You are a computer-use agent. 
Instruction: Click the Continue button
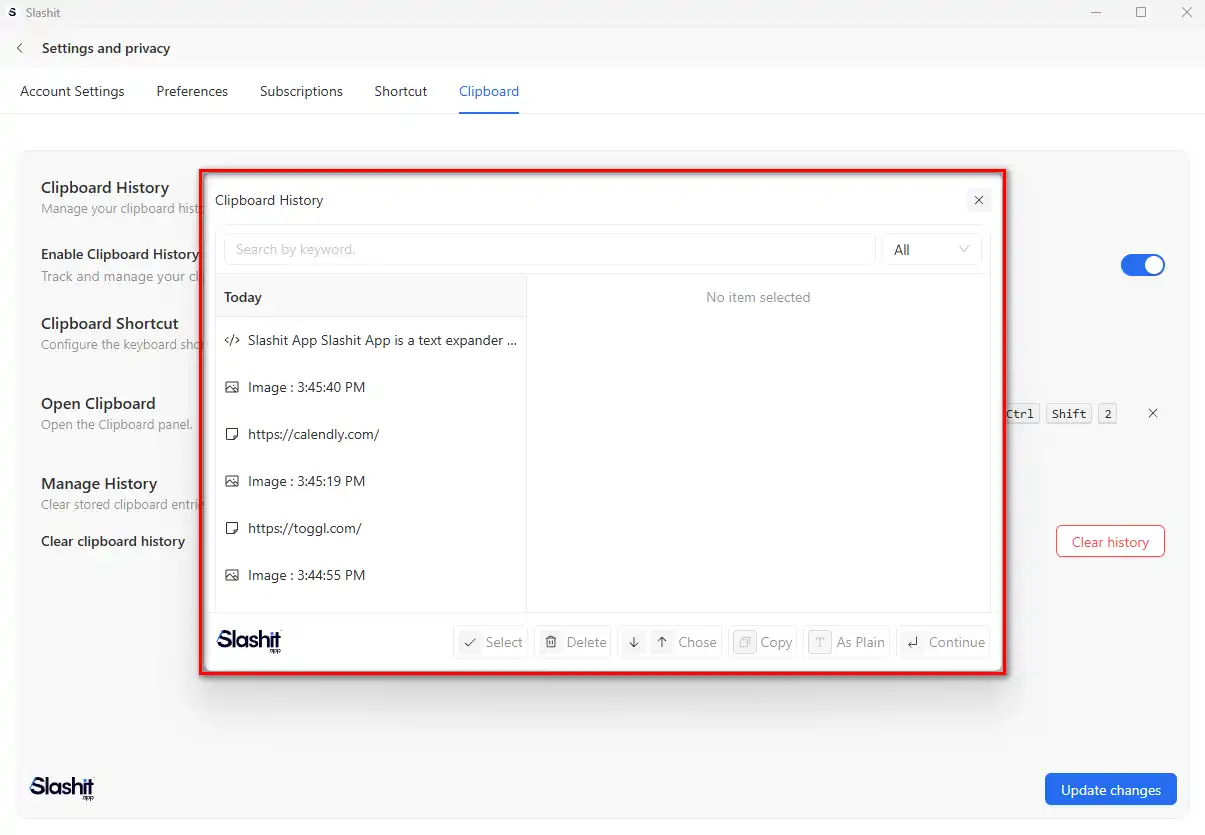point(944,642)
